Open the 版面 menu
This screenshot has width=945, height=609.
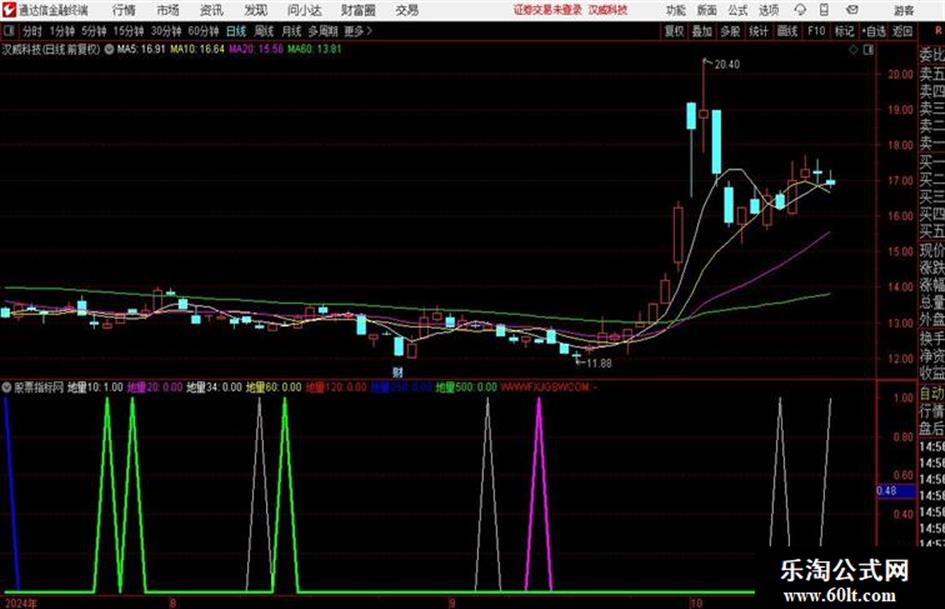click(707, 10)
